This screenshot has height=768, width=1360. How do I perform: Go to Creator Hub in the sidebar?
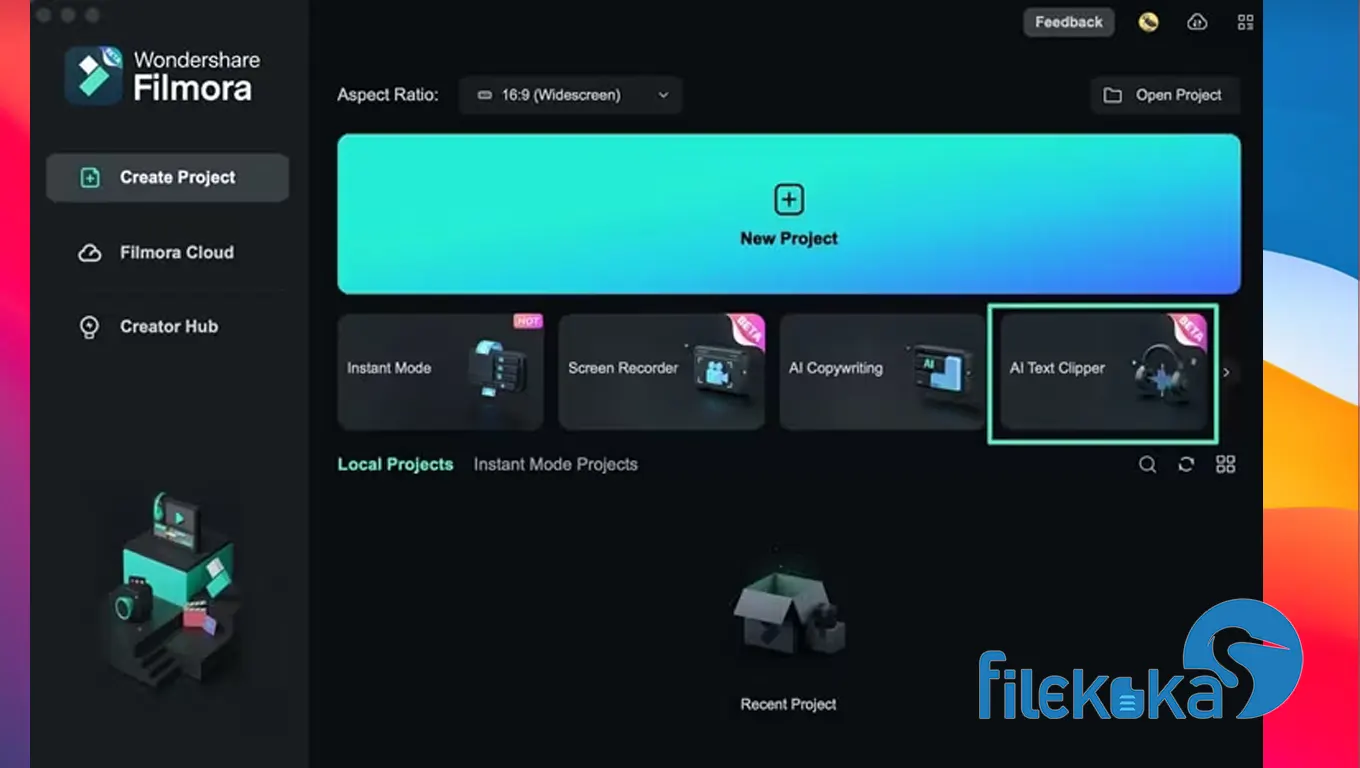click(168, 327)
